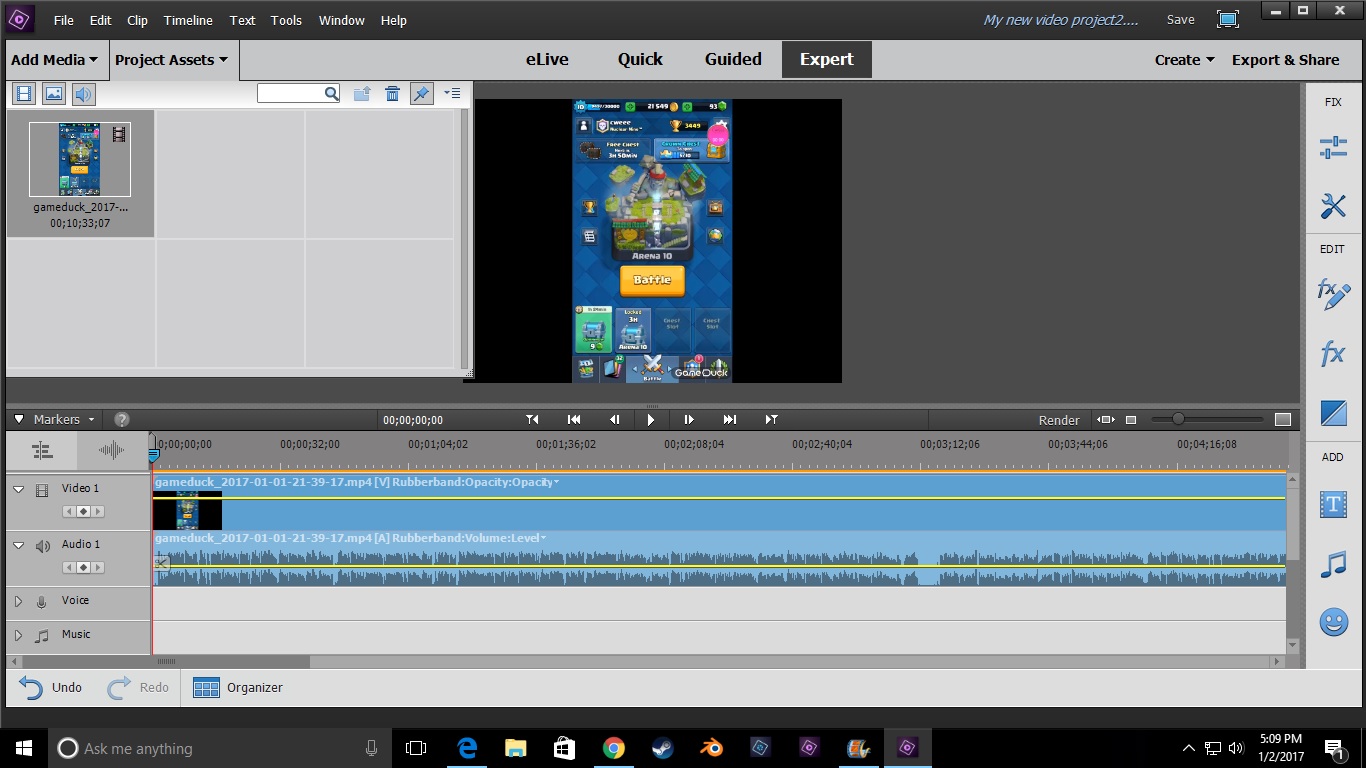
Task: Open Applied Effects fx pencil panel
Action: [x=1333, y=293]
